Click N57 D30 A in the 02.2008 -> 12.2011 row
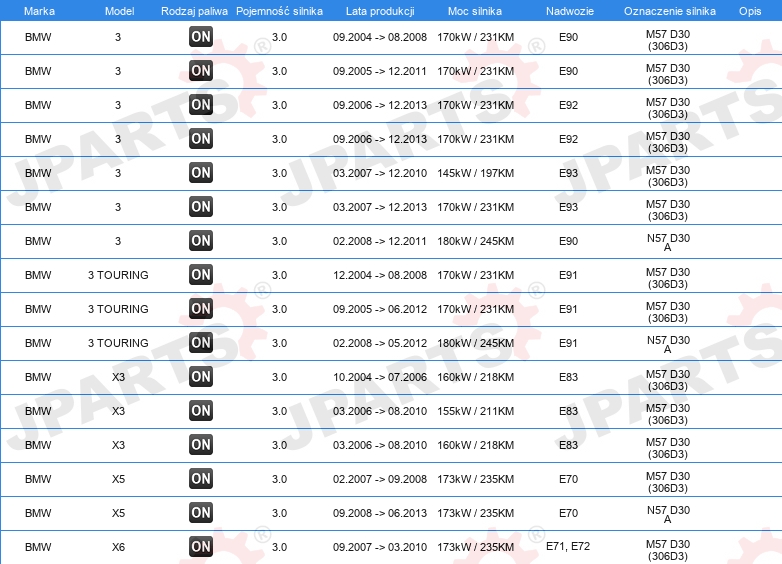The image size is (782, 564). tap(668, 242)
